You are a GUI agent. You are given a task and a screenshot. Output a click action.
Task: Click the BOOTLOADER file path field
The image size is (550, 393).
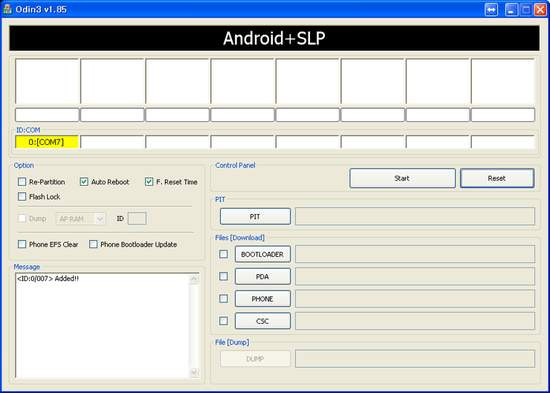click(415, 254)
